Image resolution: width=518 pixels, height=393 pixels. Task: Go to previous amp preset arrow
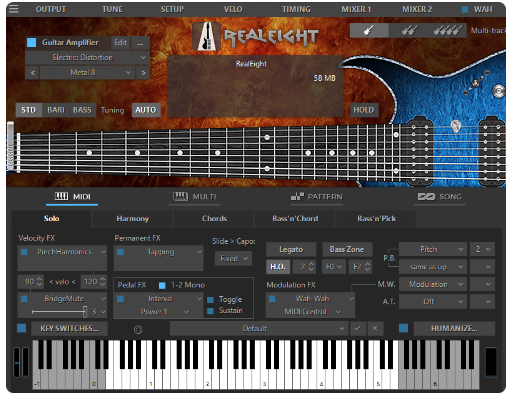pyautogui.click(x=33, y=72)
